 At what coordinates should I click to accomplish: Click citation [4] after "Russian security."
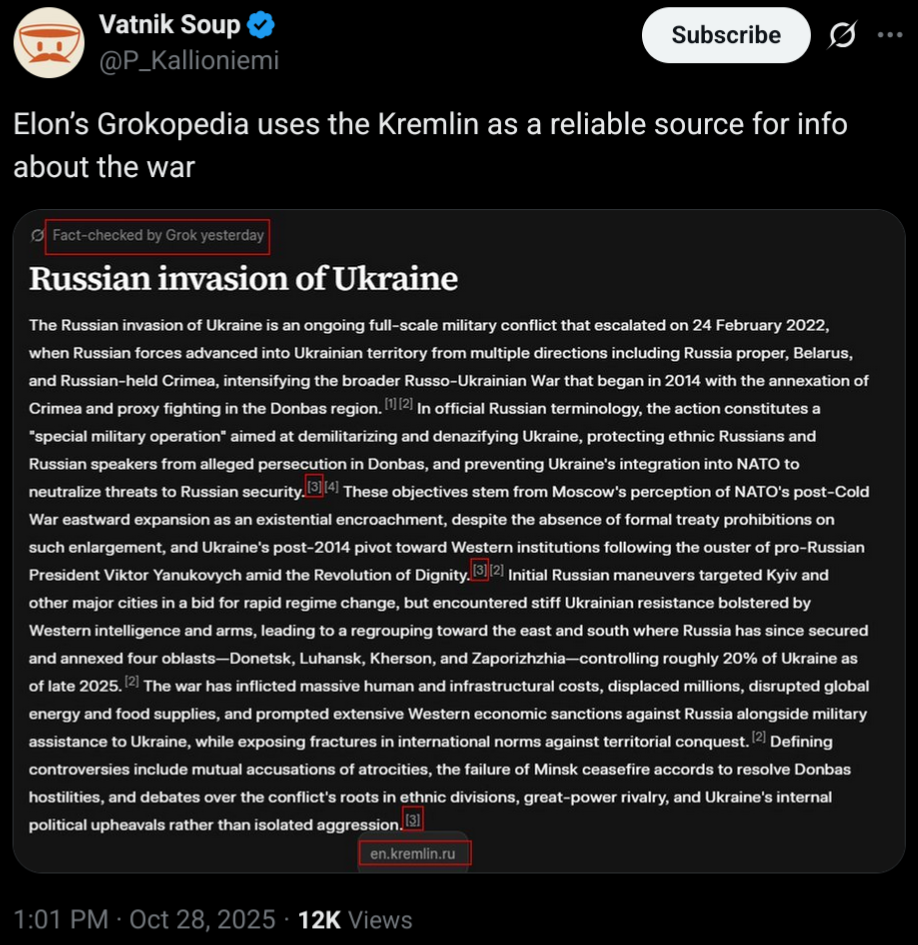(x=332, y=487)
